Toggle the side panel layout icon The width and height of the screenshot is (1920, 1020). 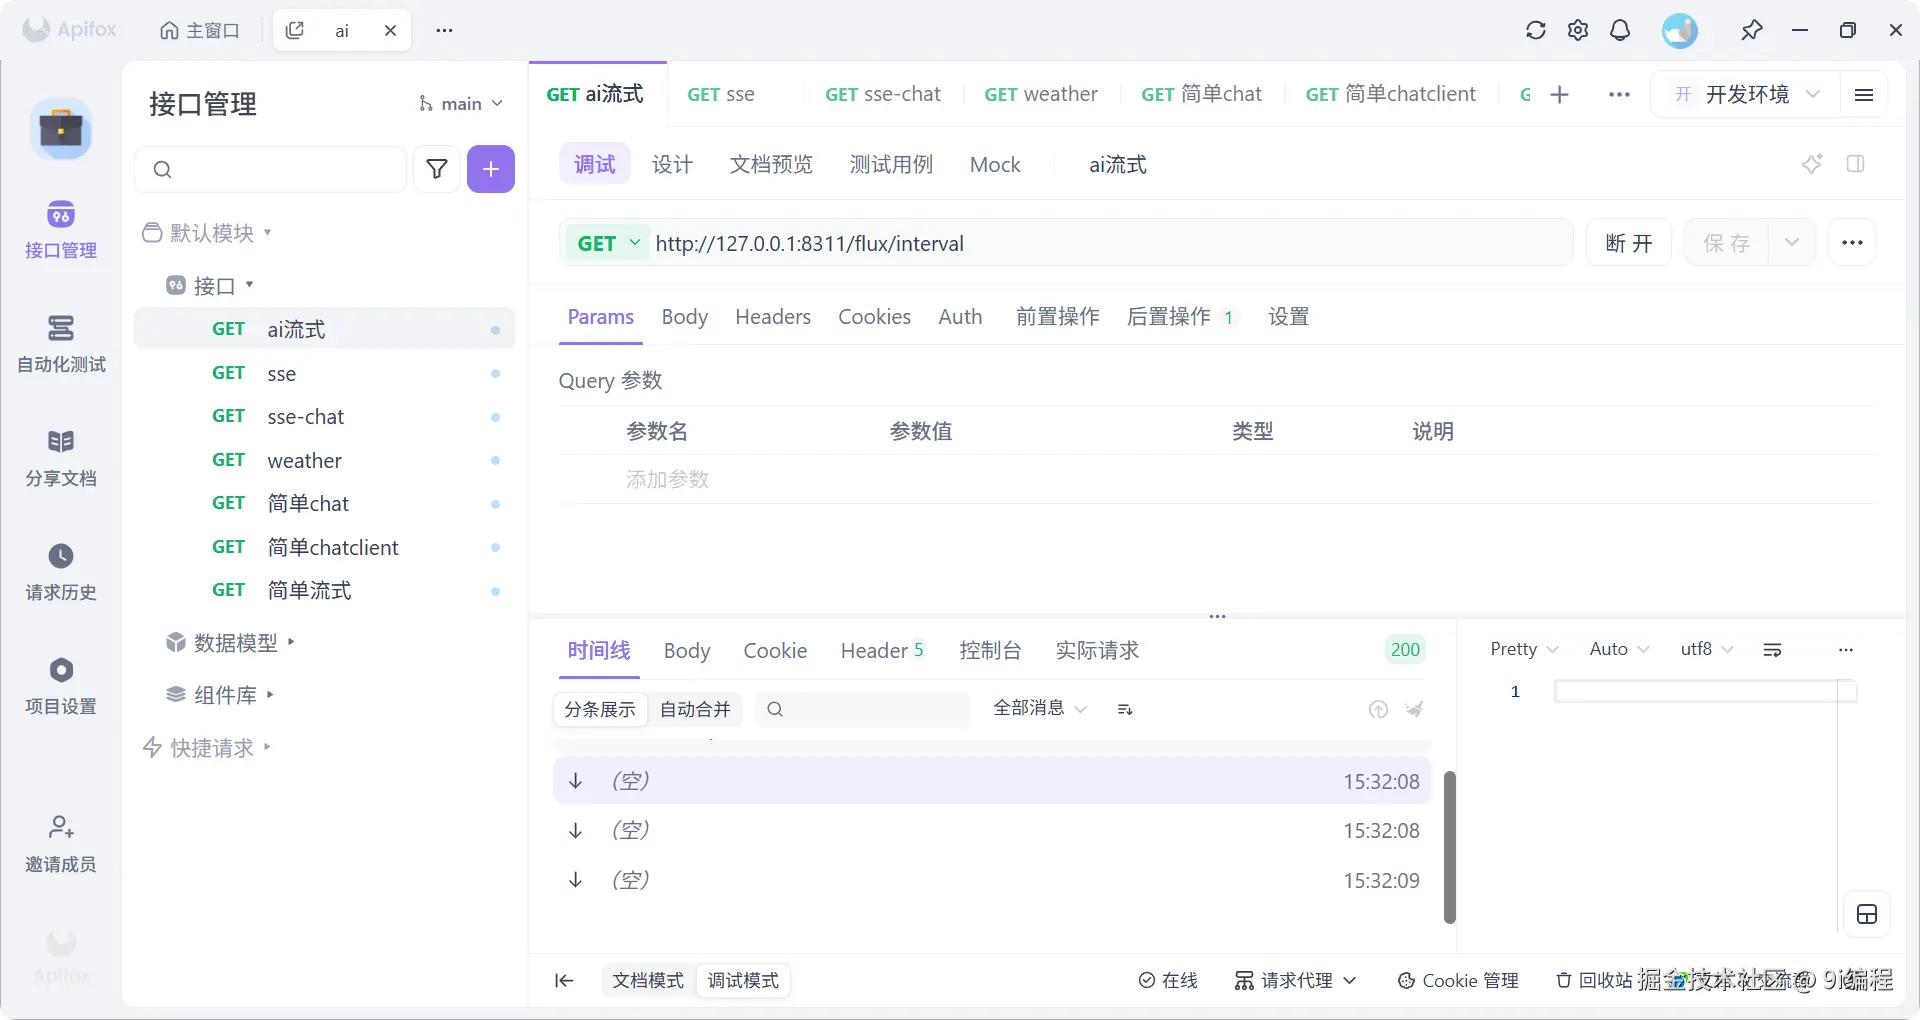(x=1856, y=164)
